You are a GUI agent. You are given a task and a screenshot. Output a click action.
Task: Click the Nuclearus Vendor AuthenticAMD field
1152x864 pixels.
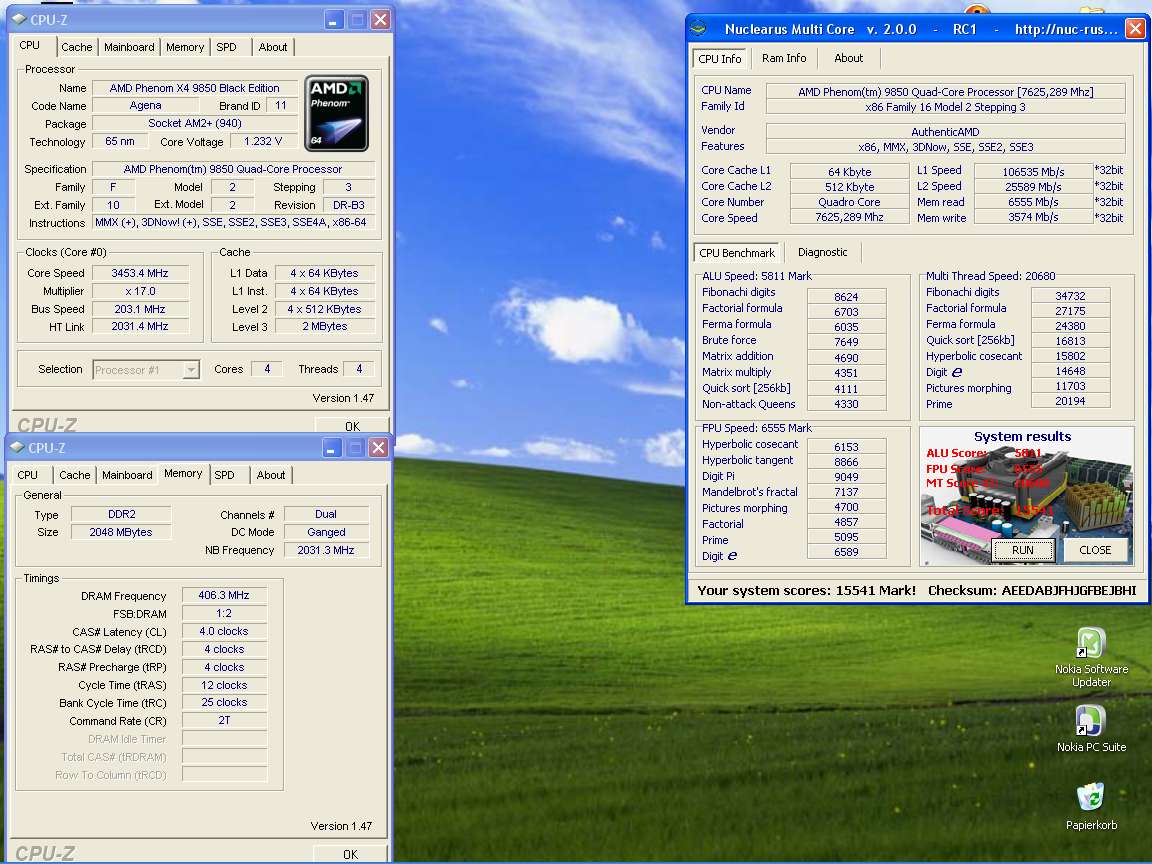946,132
